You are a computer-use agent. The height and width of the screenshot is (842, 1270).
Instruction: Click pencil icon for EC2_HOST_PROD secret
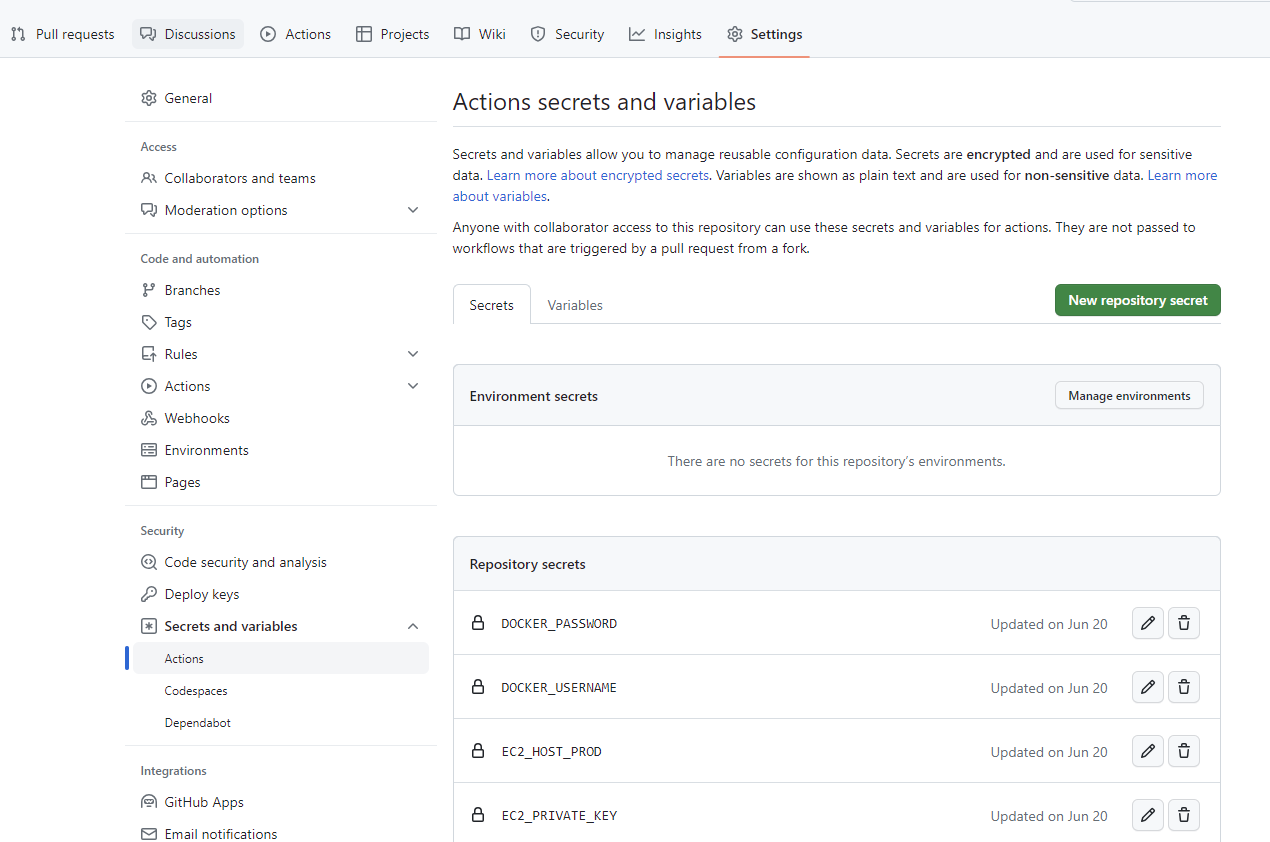1148,751
